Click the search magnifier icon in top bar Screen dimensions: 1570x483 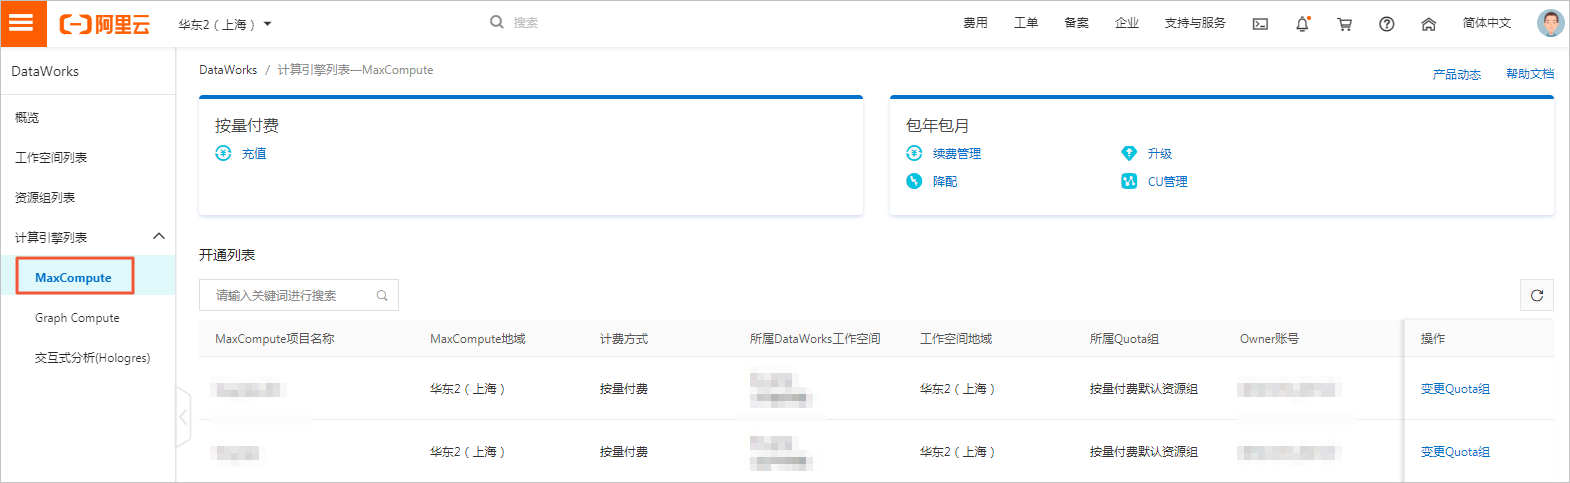click(497, 22)
